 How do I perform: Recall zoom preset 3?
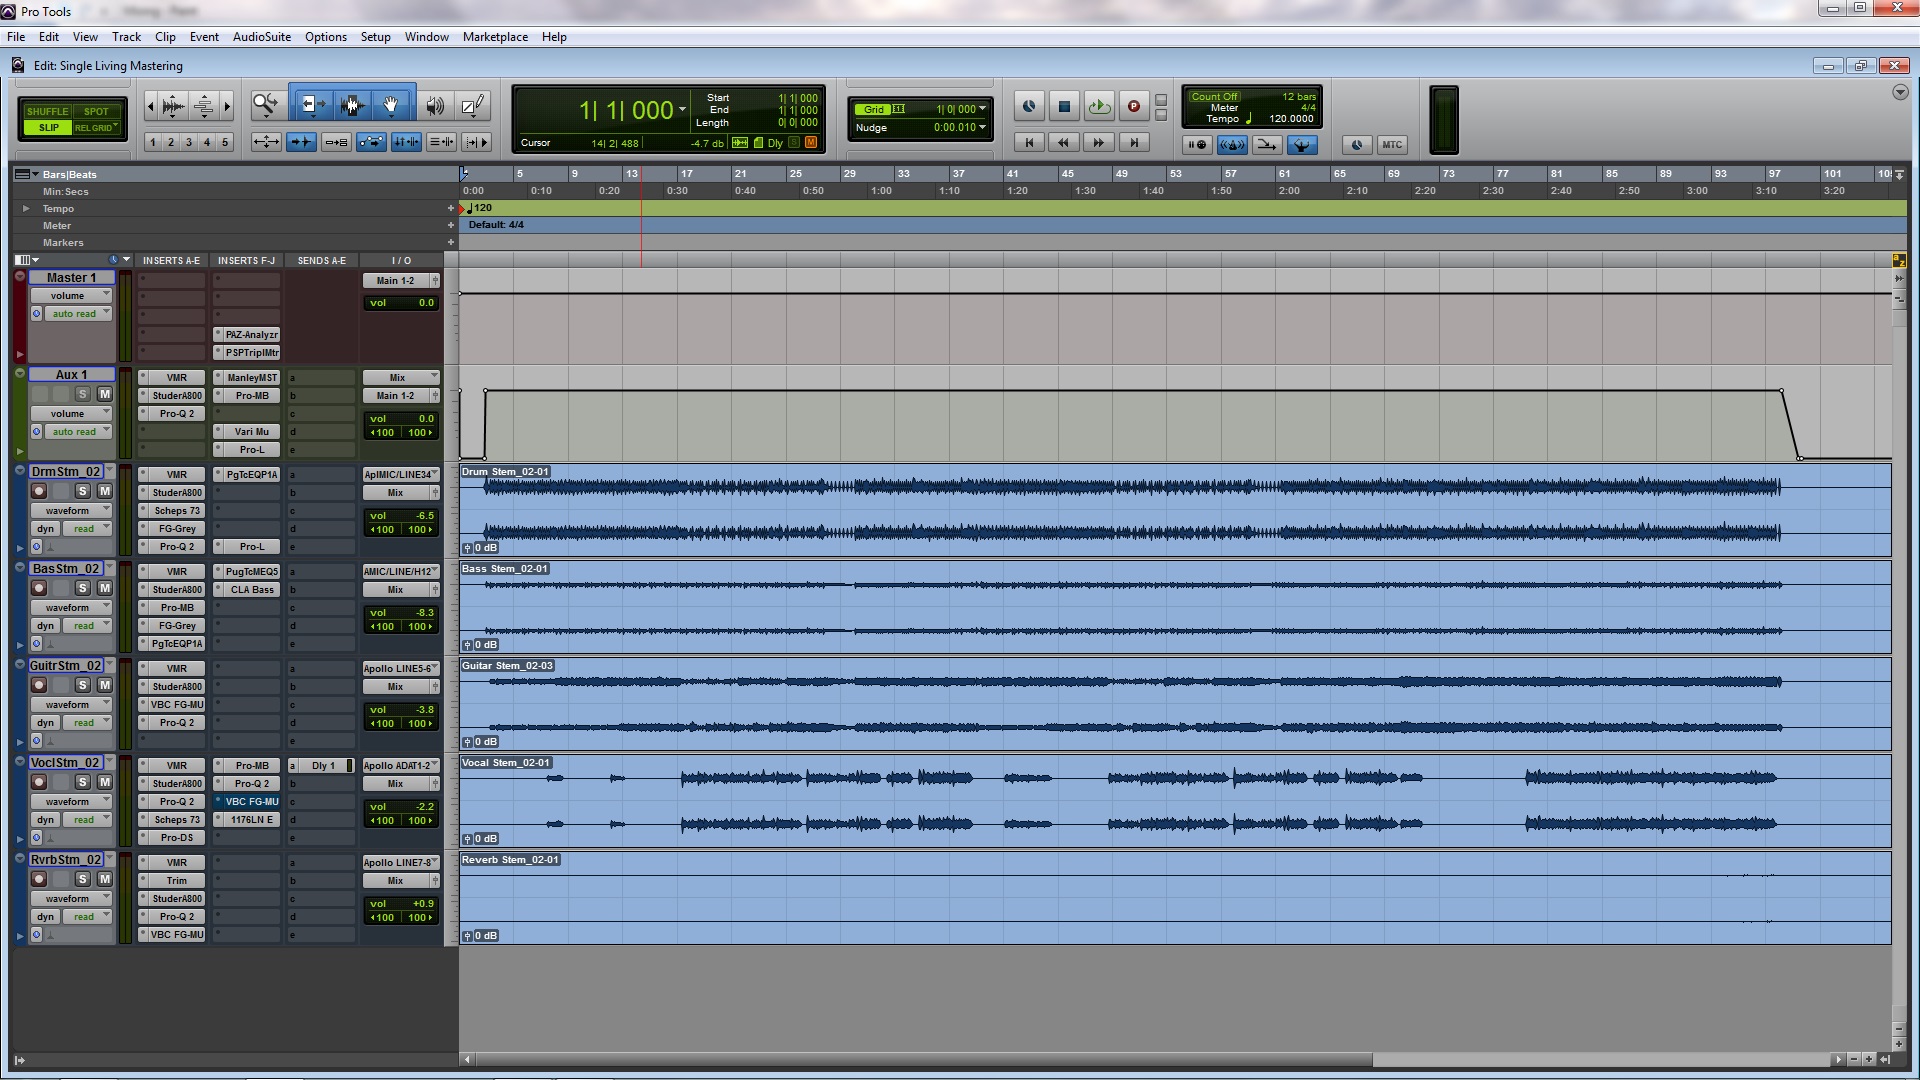tap(188, 142)
